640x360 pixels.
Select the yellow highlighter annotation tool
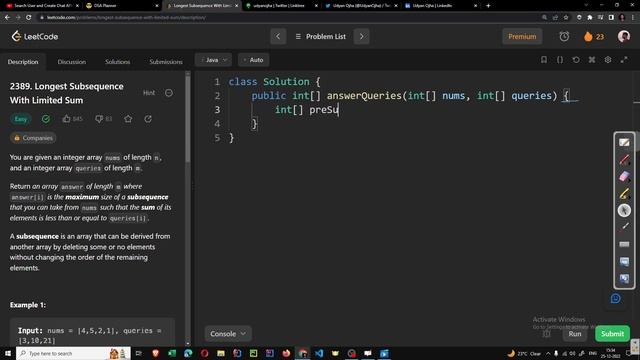coord(624,193)
